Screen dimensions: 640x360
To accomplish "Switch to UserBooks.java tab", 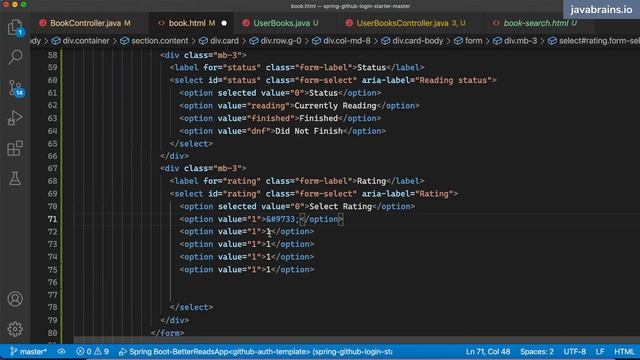I will click(281, 23).
